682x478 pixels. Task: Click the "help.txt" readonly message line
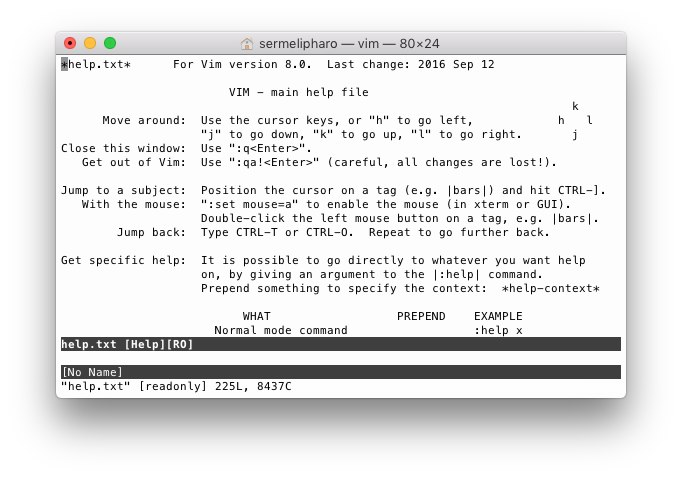(x=176, y=386)
